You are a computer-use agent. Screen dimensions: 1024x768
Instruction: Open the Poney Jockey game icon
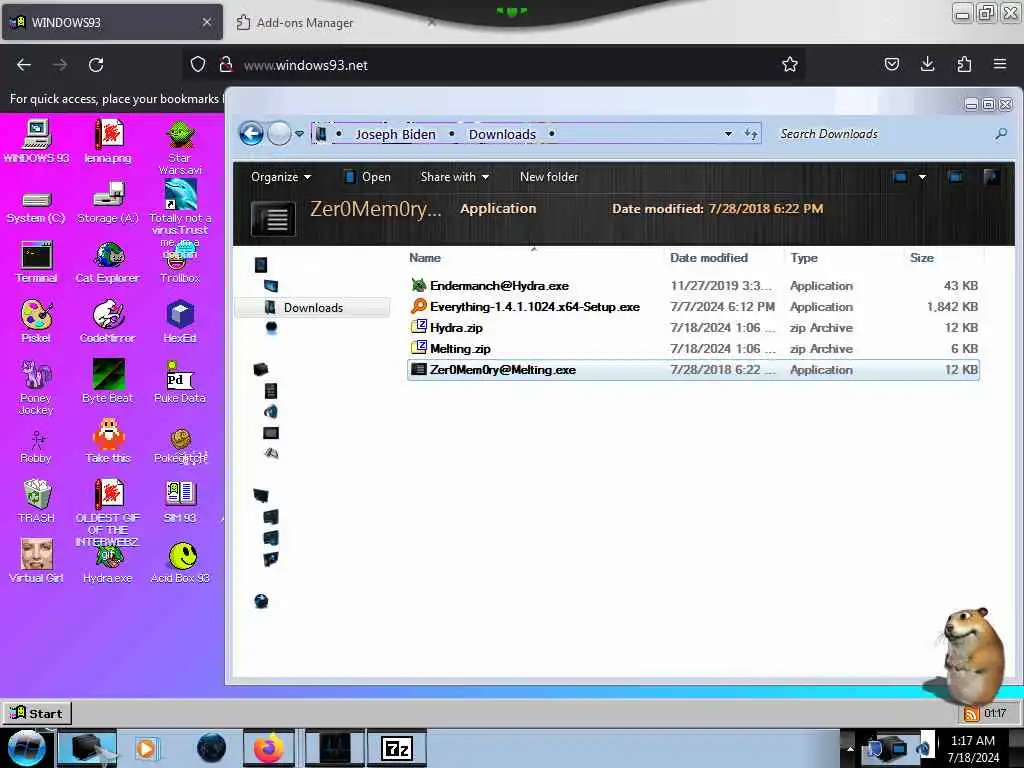[36, 387]
